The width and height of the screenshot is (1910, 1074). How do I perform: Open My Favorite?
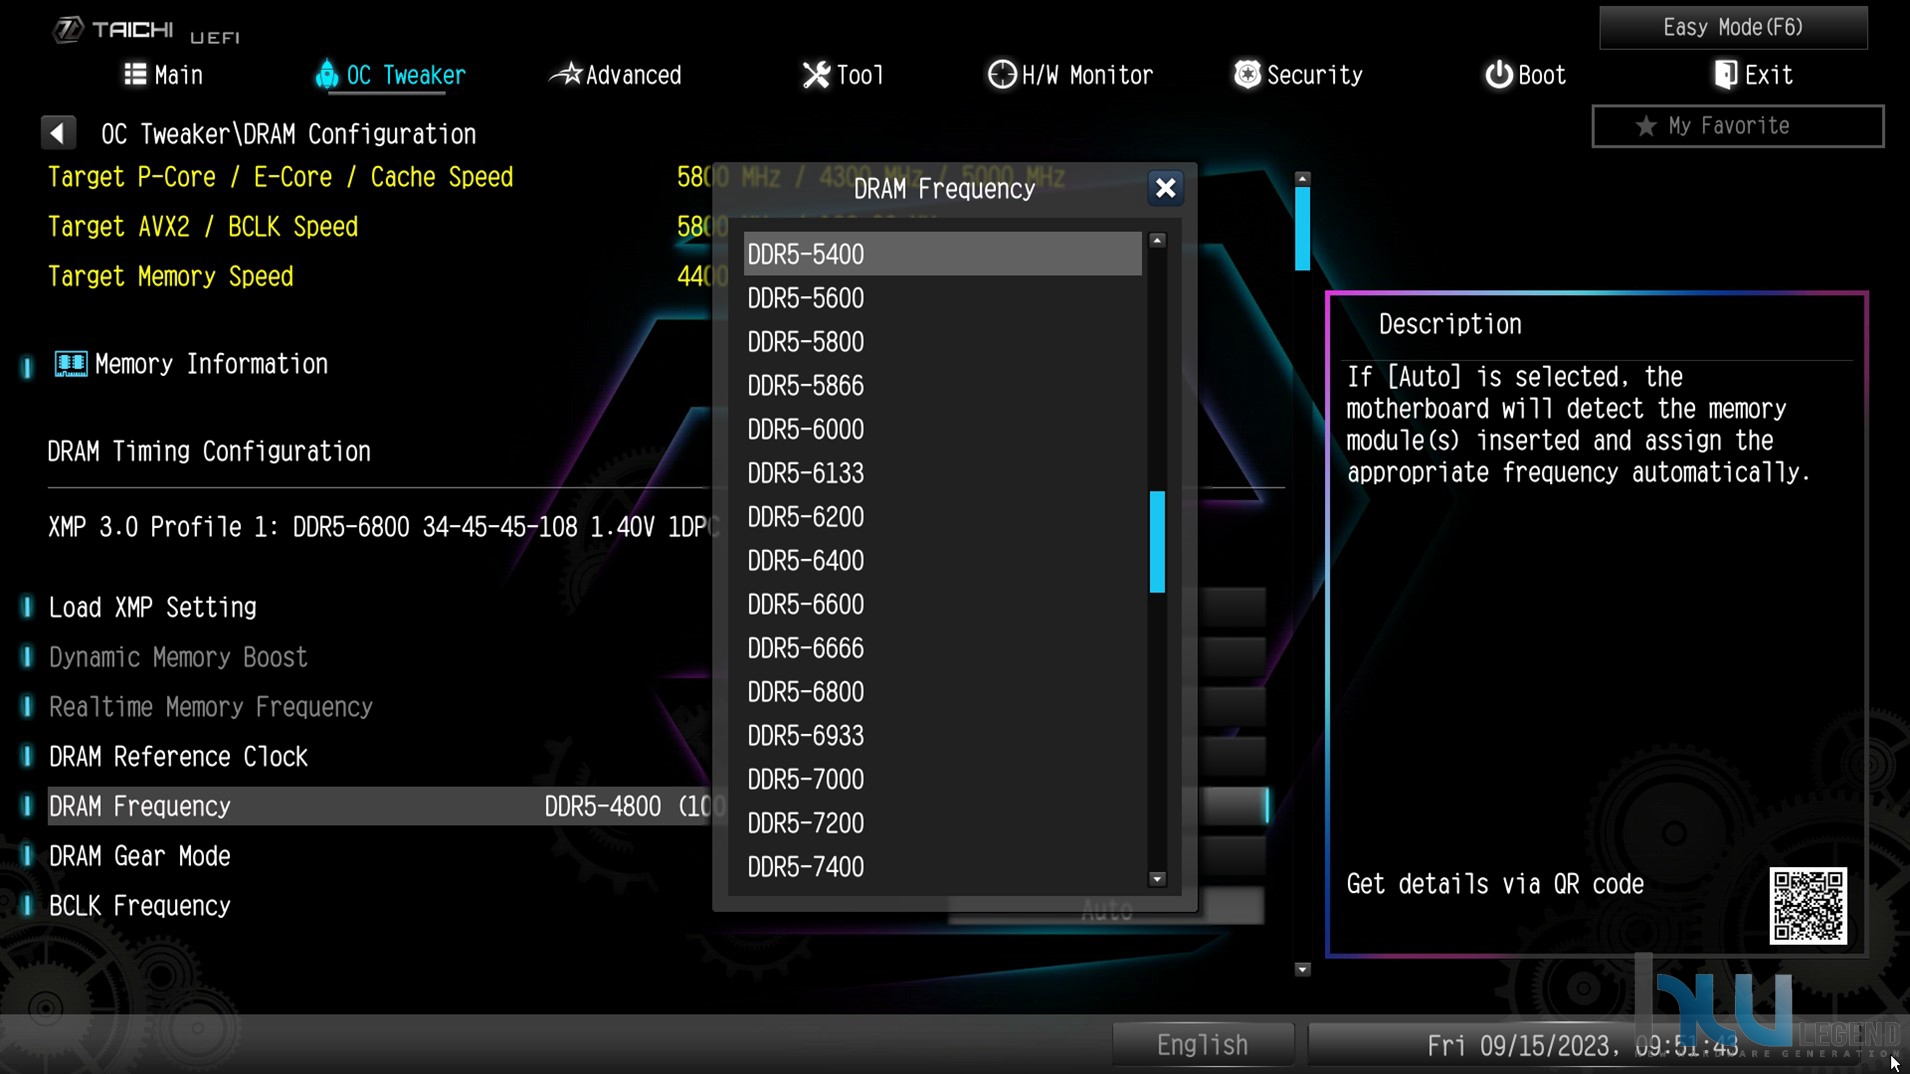click(1738, 126)
